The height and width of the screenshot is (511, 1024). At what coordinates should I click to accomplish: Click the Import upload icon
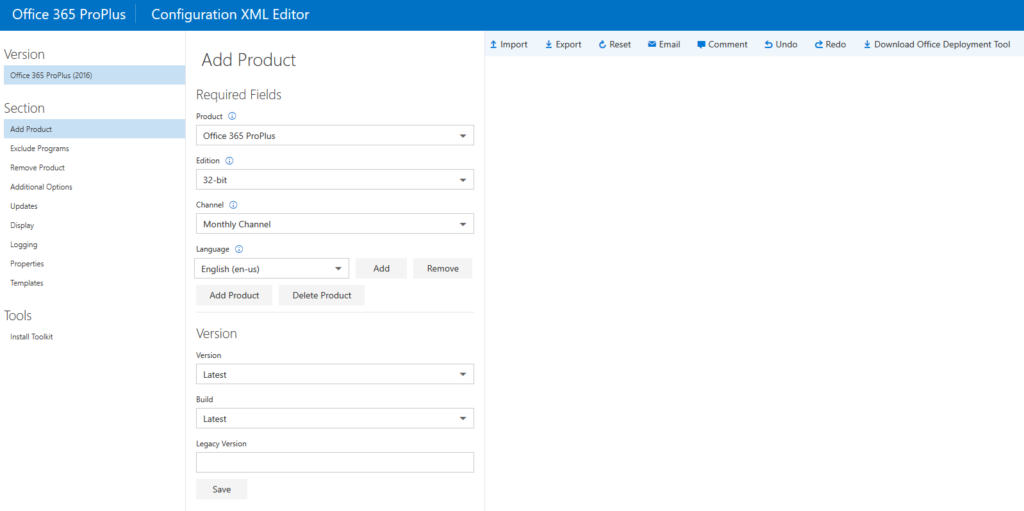(x=493, y=44)
